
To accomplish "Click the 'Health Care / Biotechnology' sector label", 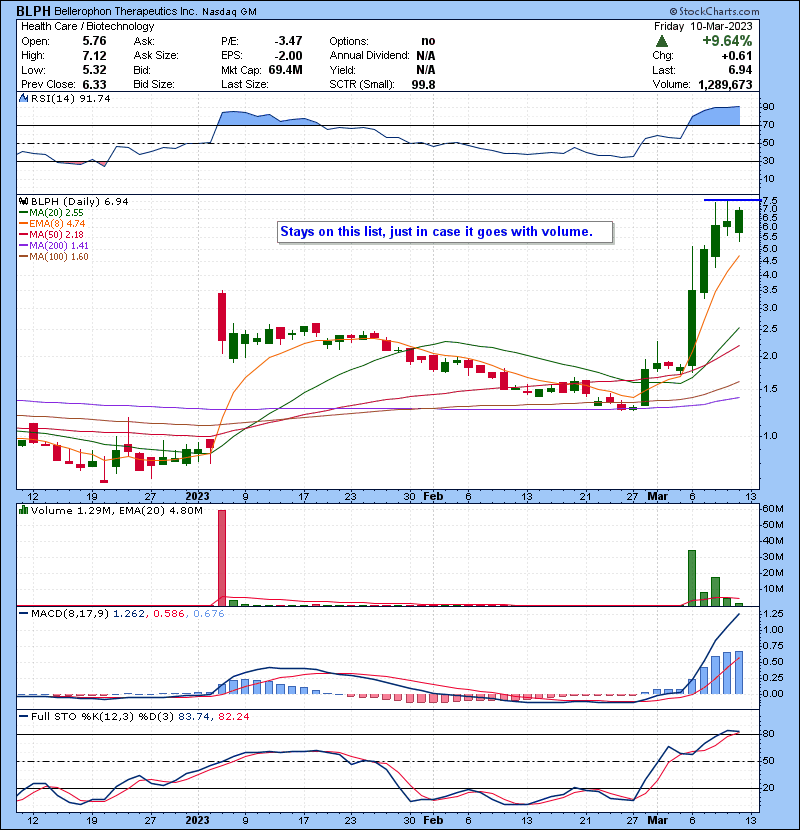I will click(x=88, y=26).
